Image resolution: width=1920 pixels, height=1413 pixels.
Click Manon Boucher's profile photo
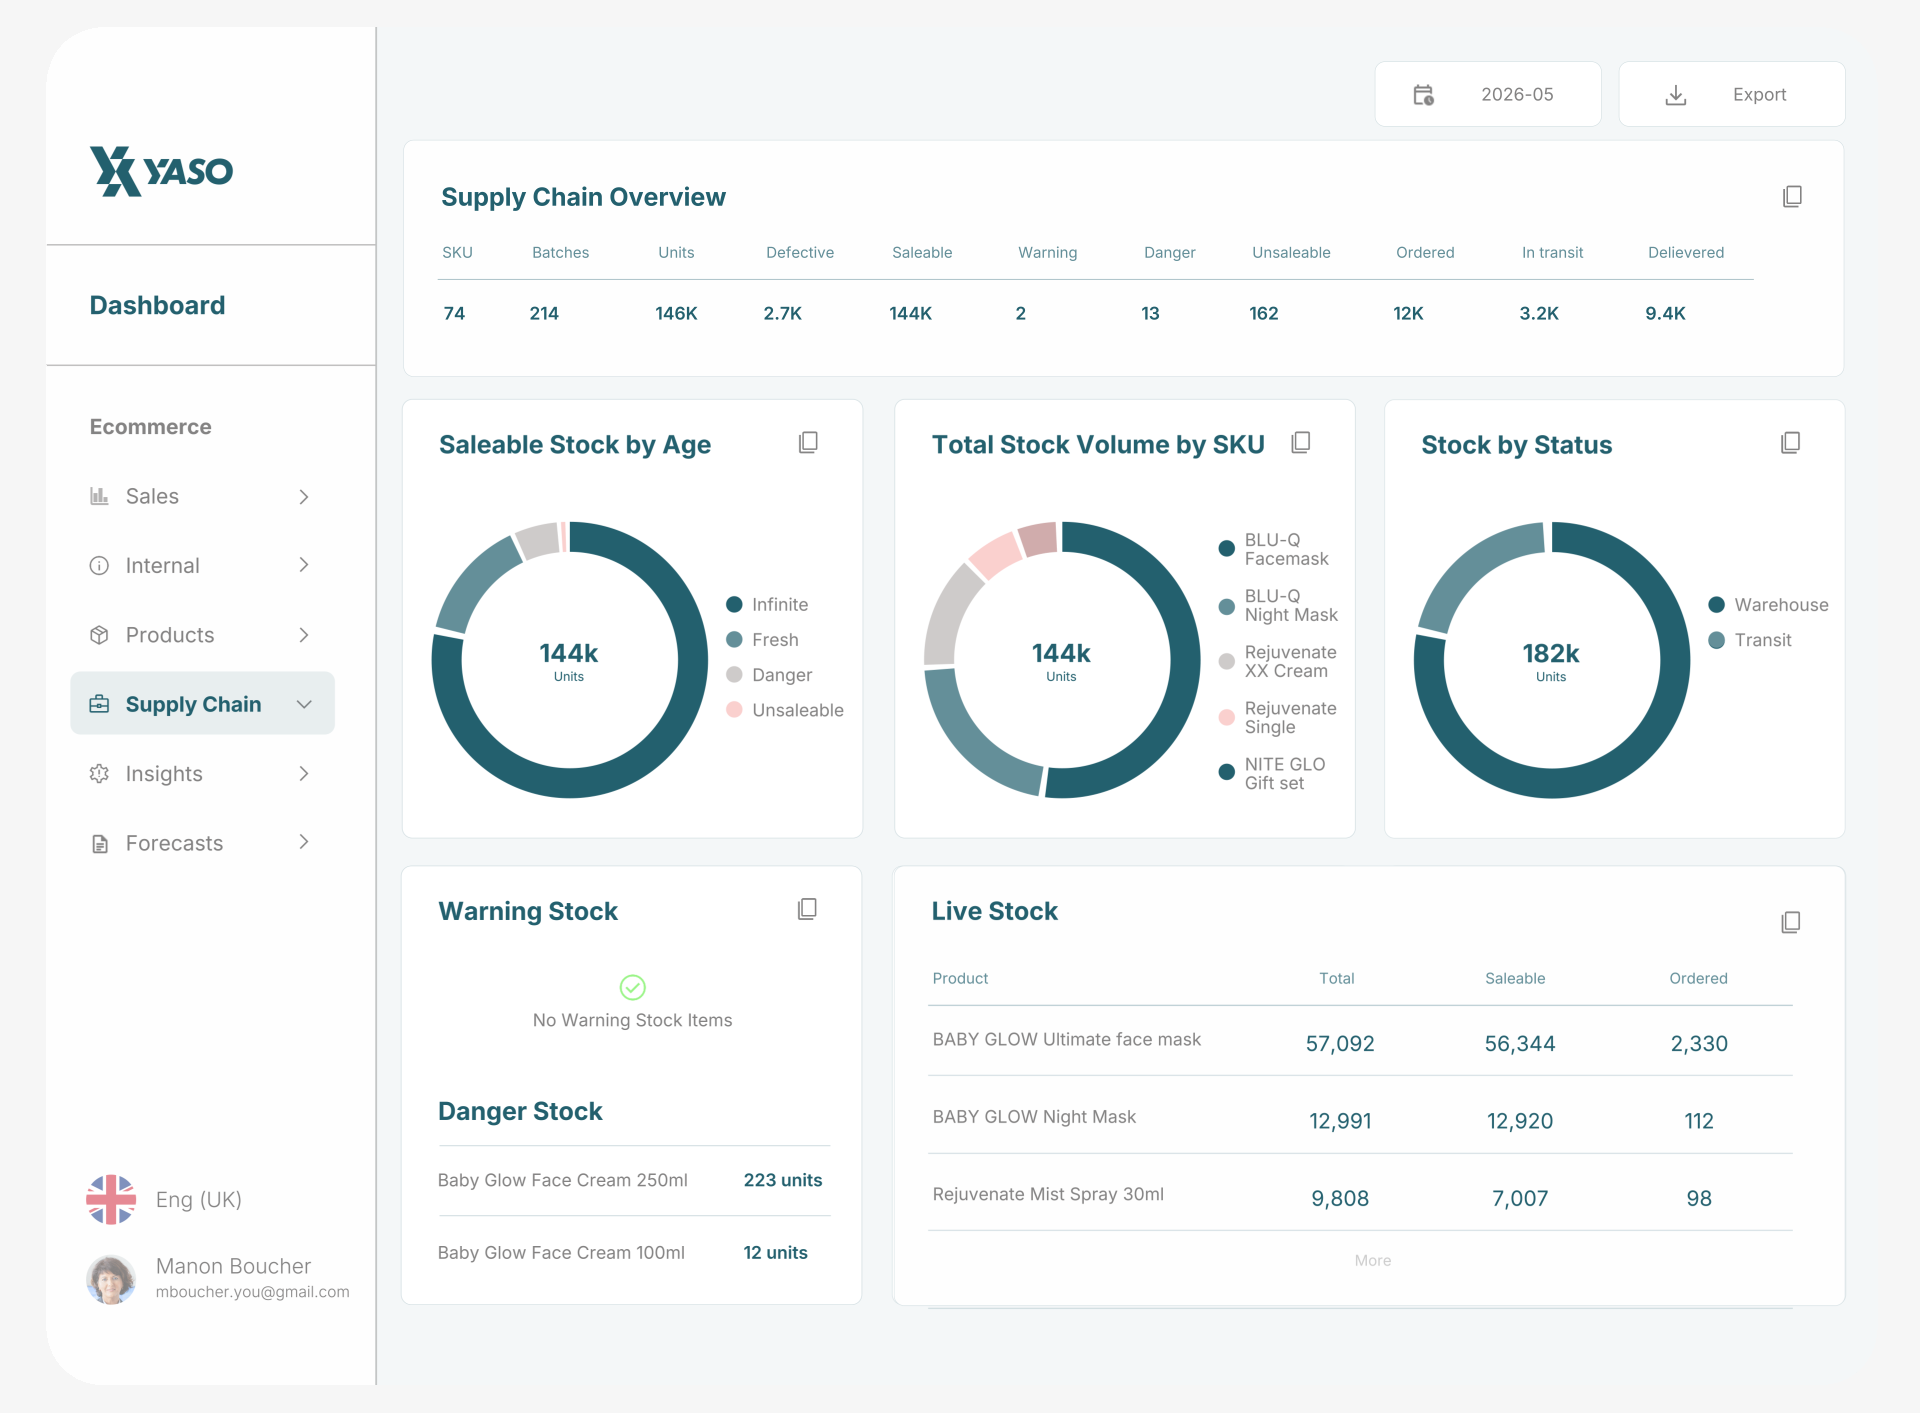tap(111, 1279)
